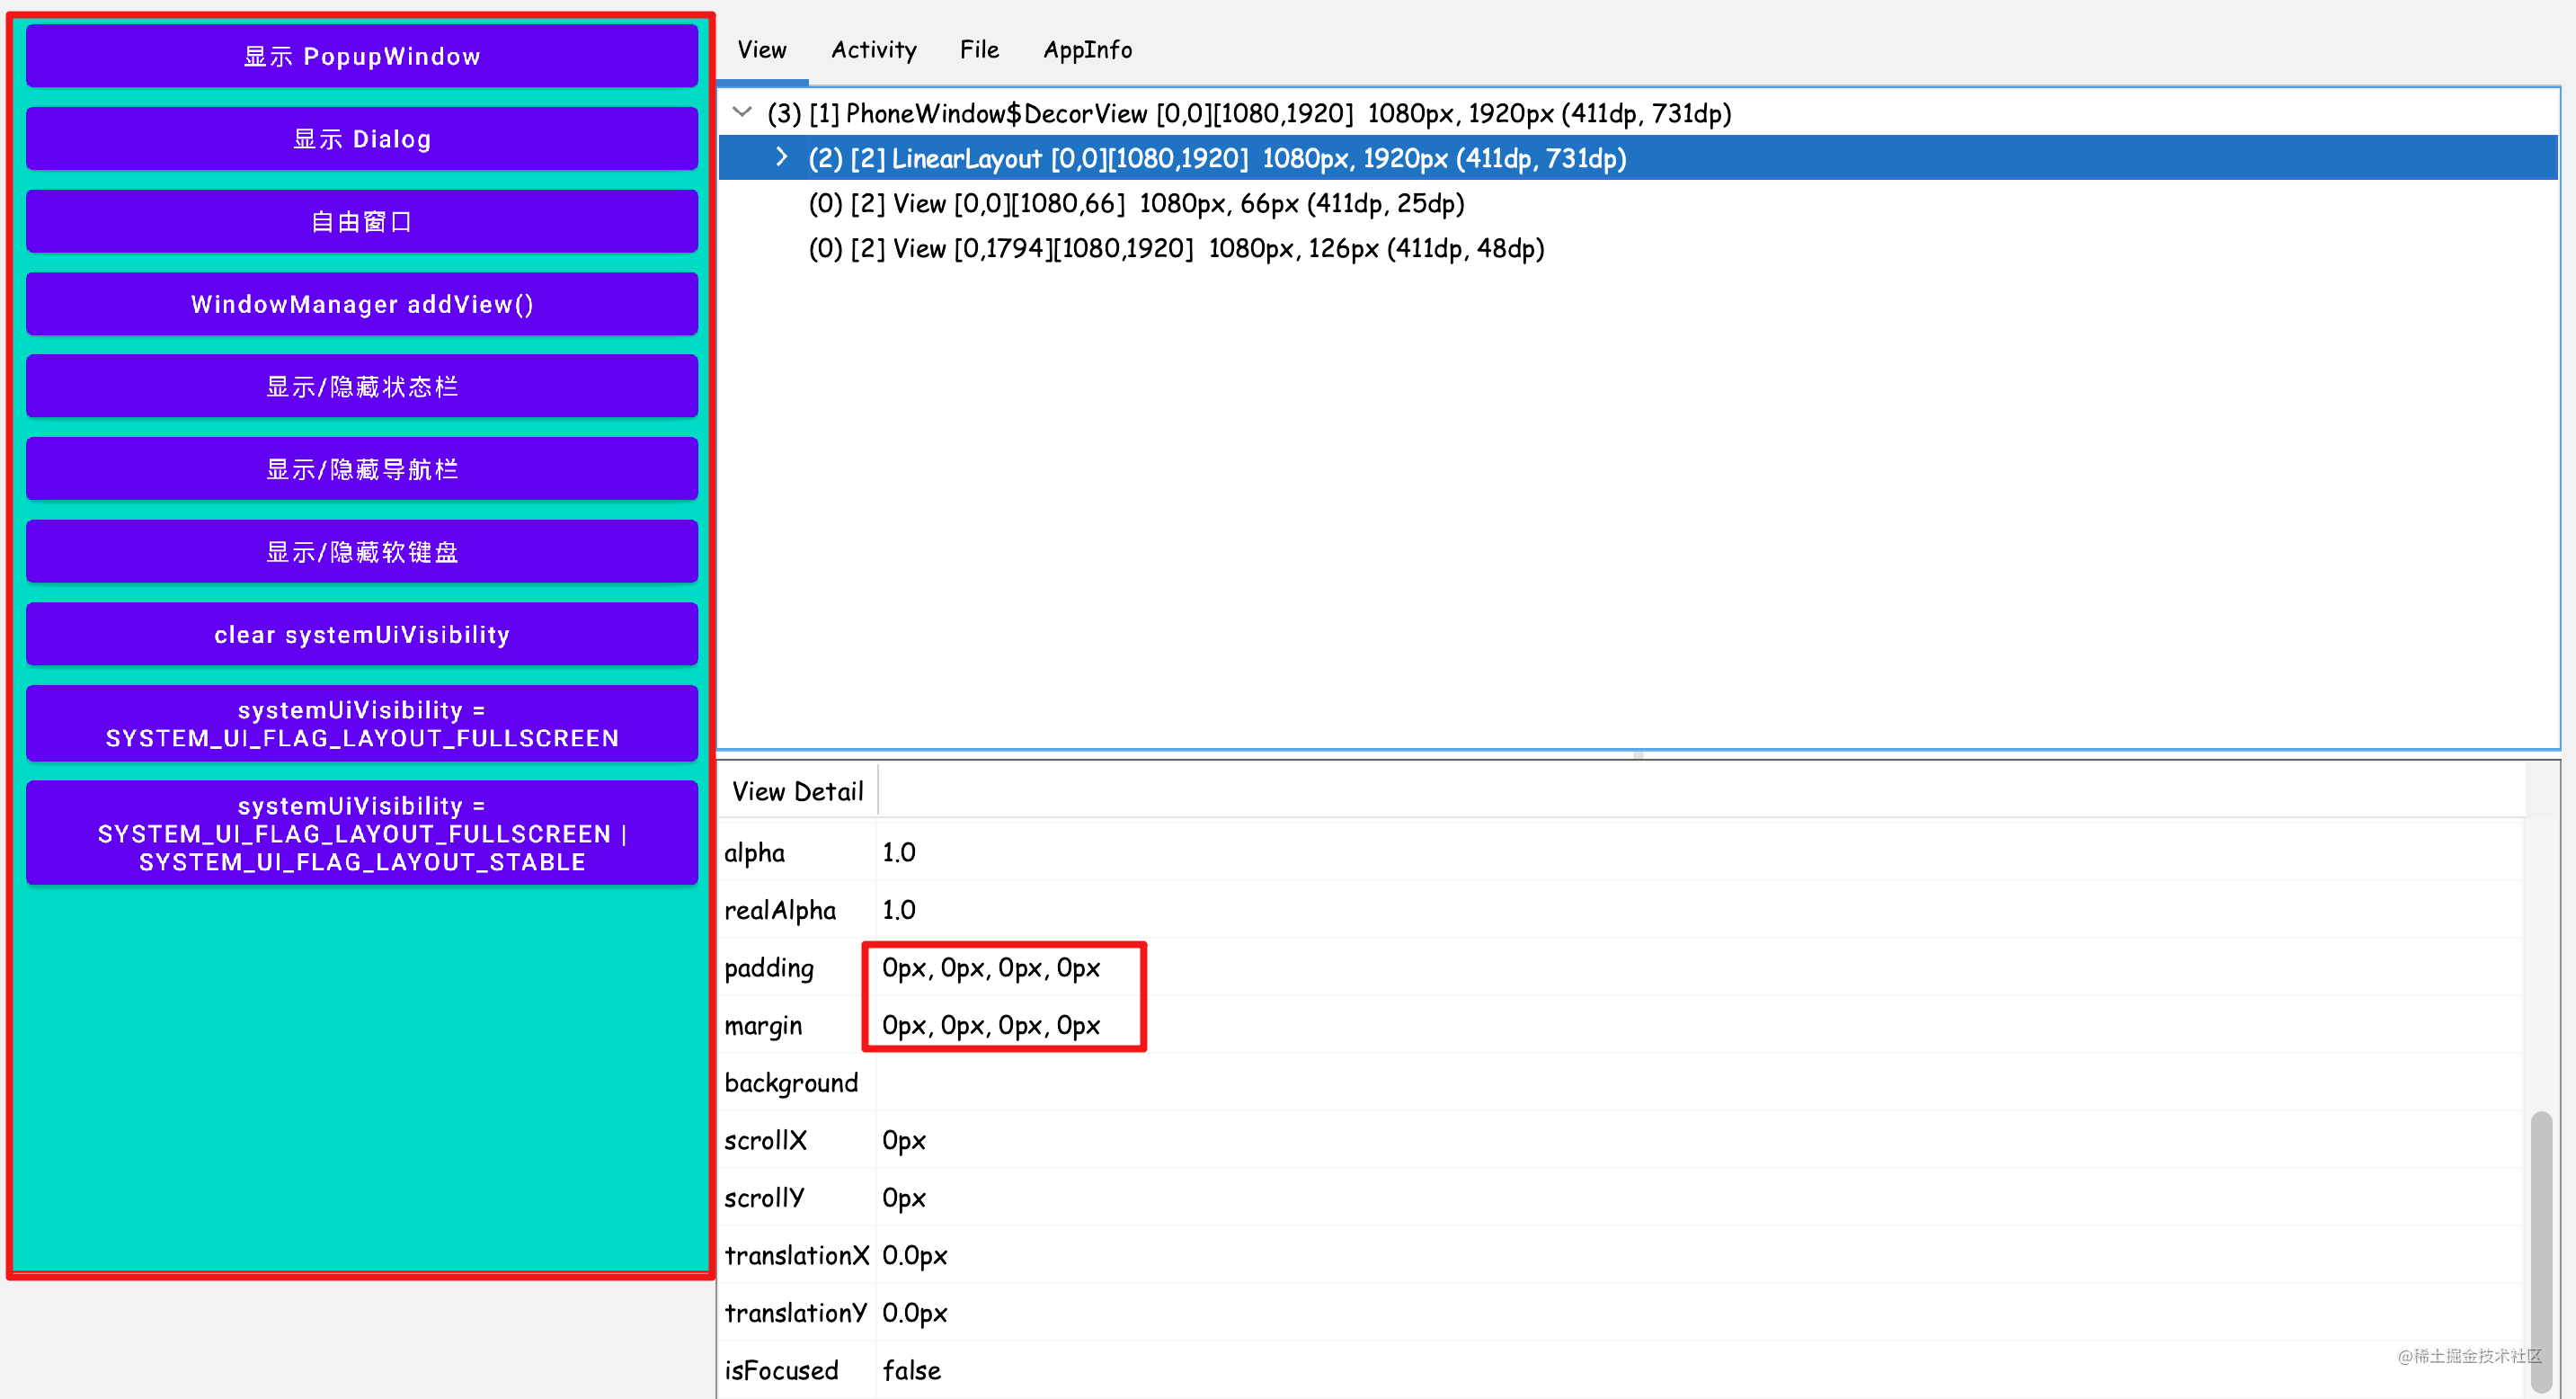Open the AppInfo tab

[1087, 49]
